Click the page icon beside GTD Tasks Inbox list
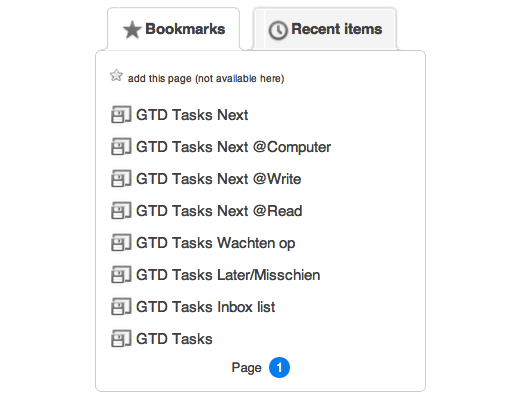The image size is (518, 399). [x=121, y=307]
